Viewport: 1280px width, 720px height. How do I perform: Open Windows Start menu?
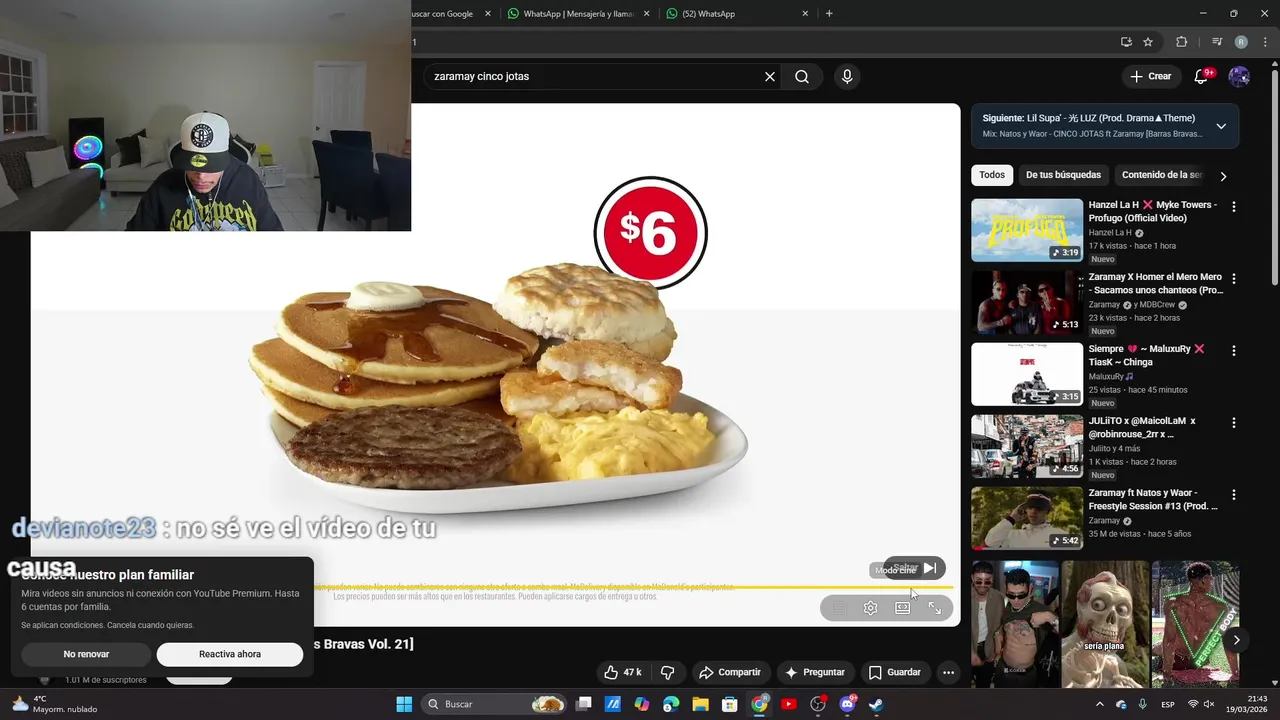[404, 704]
